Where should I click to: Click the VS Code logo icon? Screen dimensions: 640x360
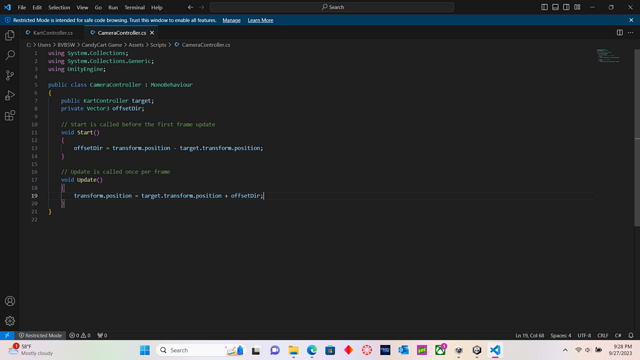(7, 7)
